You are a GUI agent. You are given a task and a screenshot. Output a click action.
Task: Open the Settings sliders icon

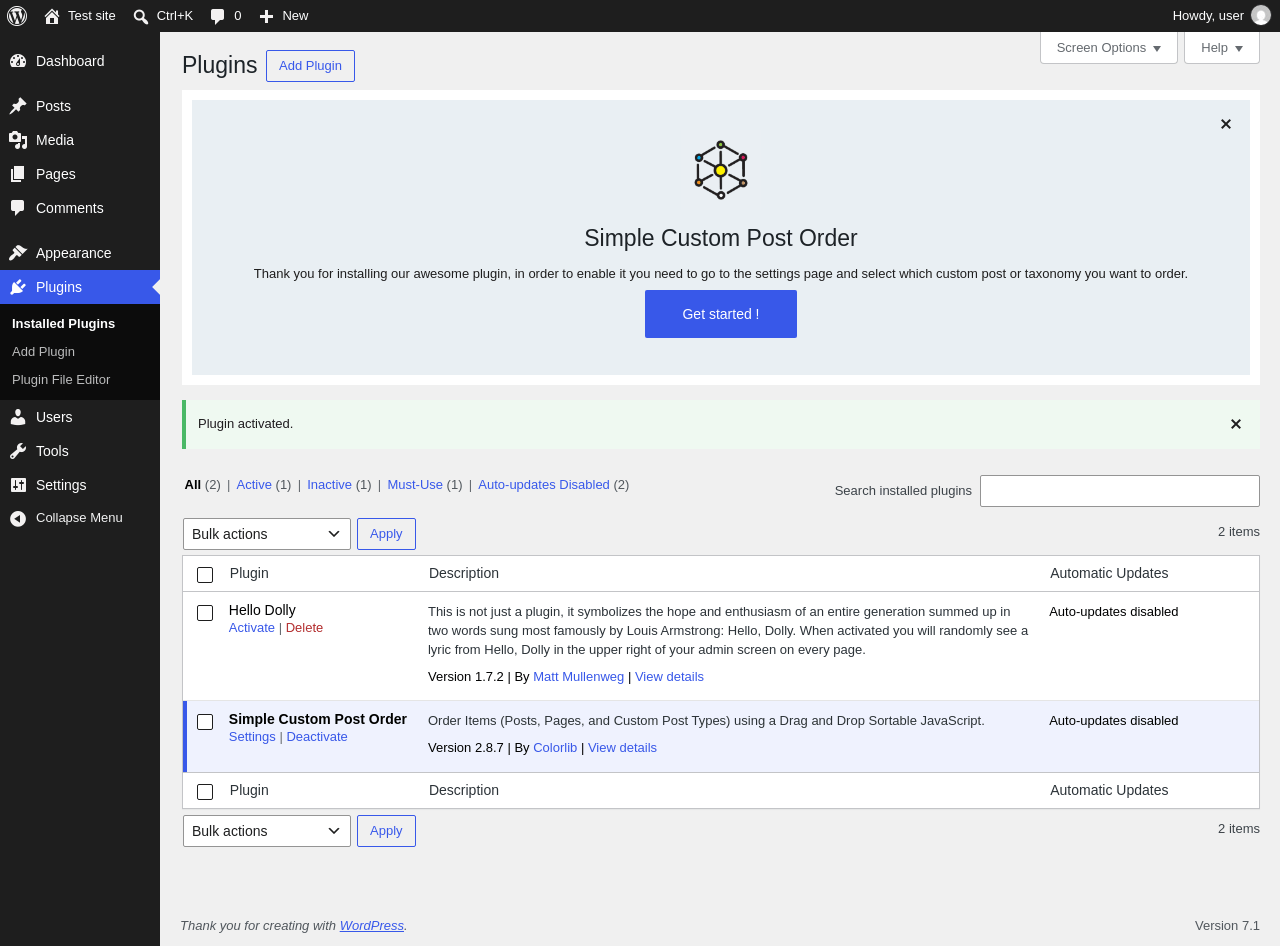[x=18, y=485]
